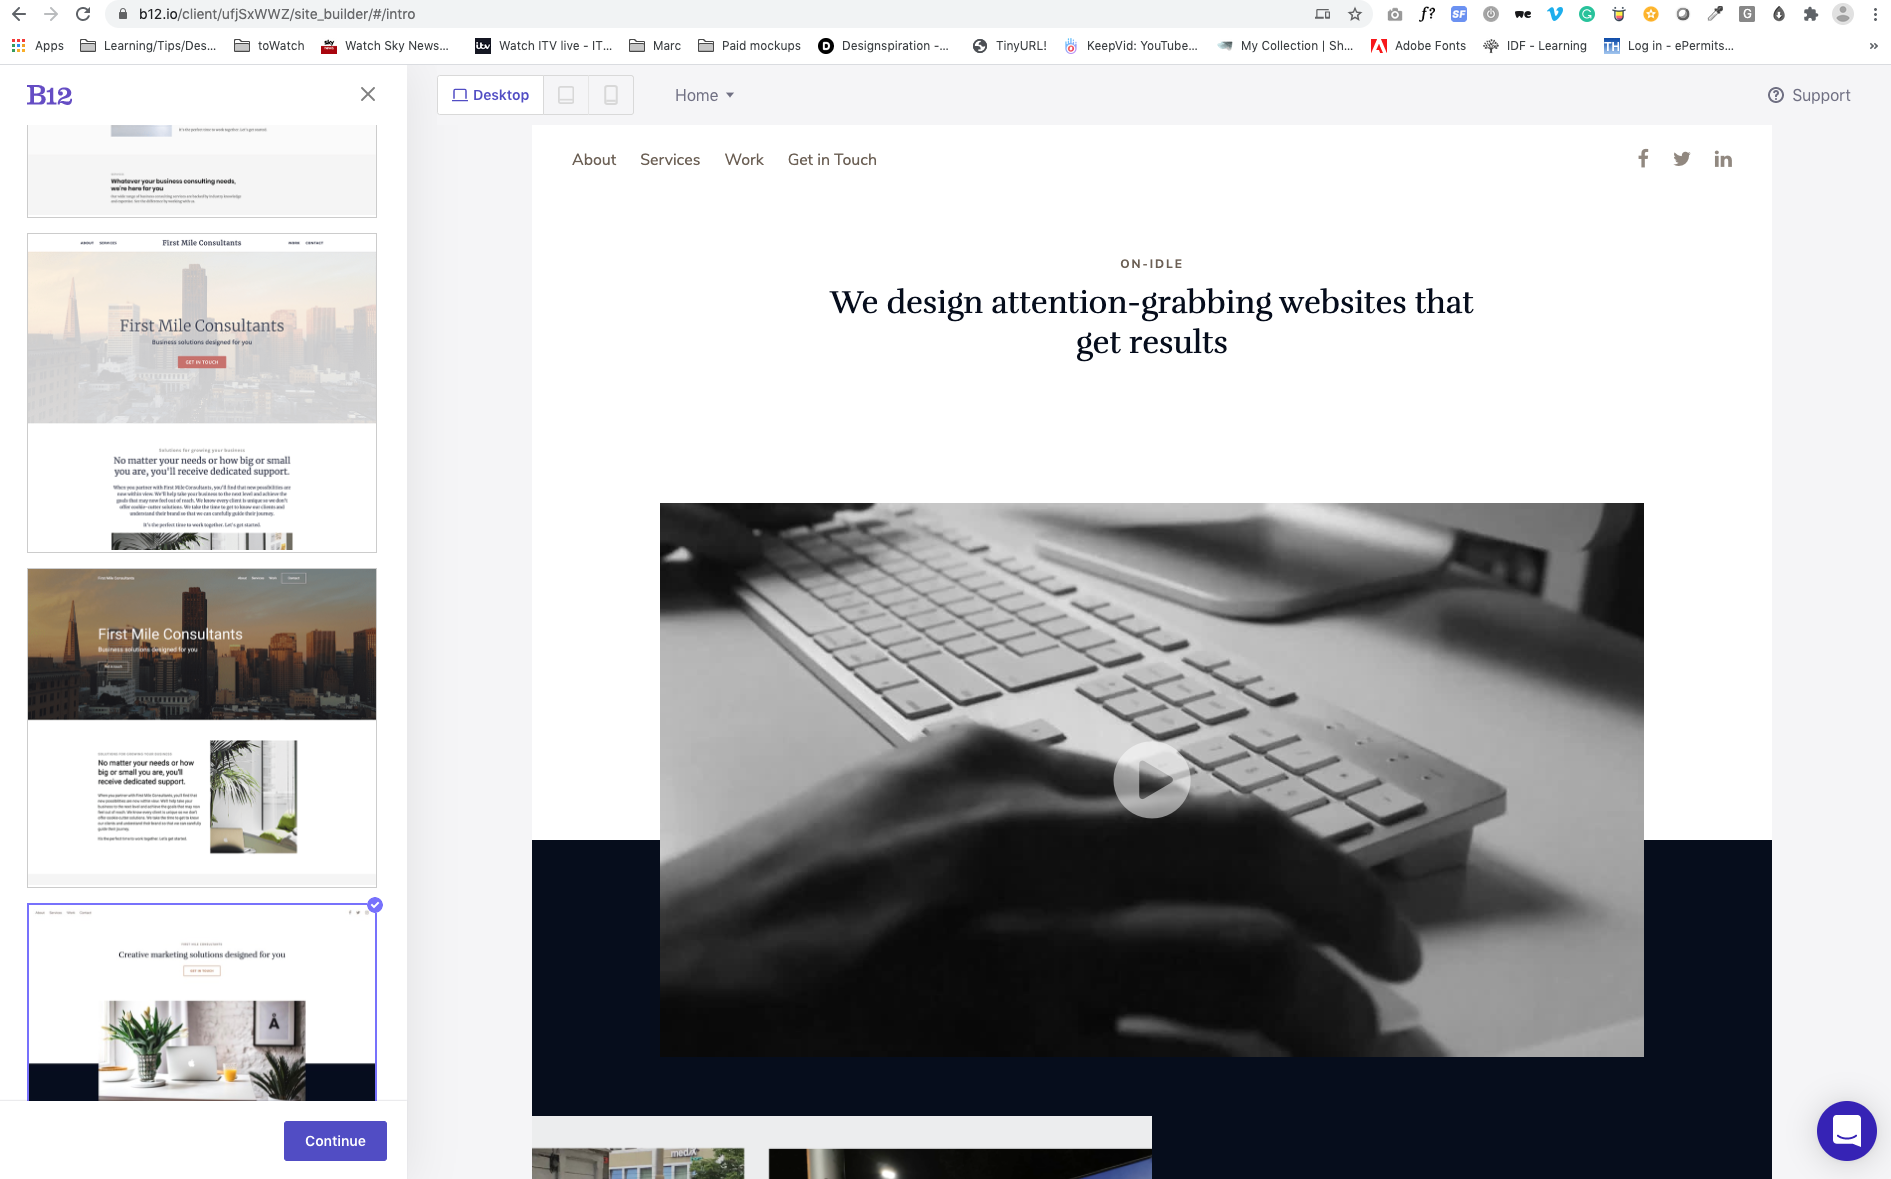Switch to tablet preview
The image size is (1891, 1179).
[566, 95]
